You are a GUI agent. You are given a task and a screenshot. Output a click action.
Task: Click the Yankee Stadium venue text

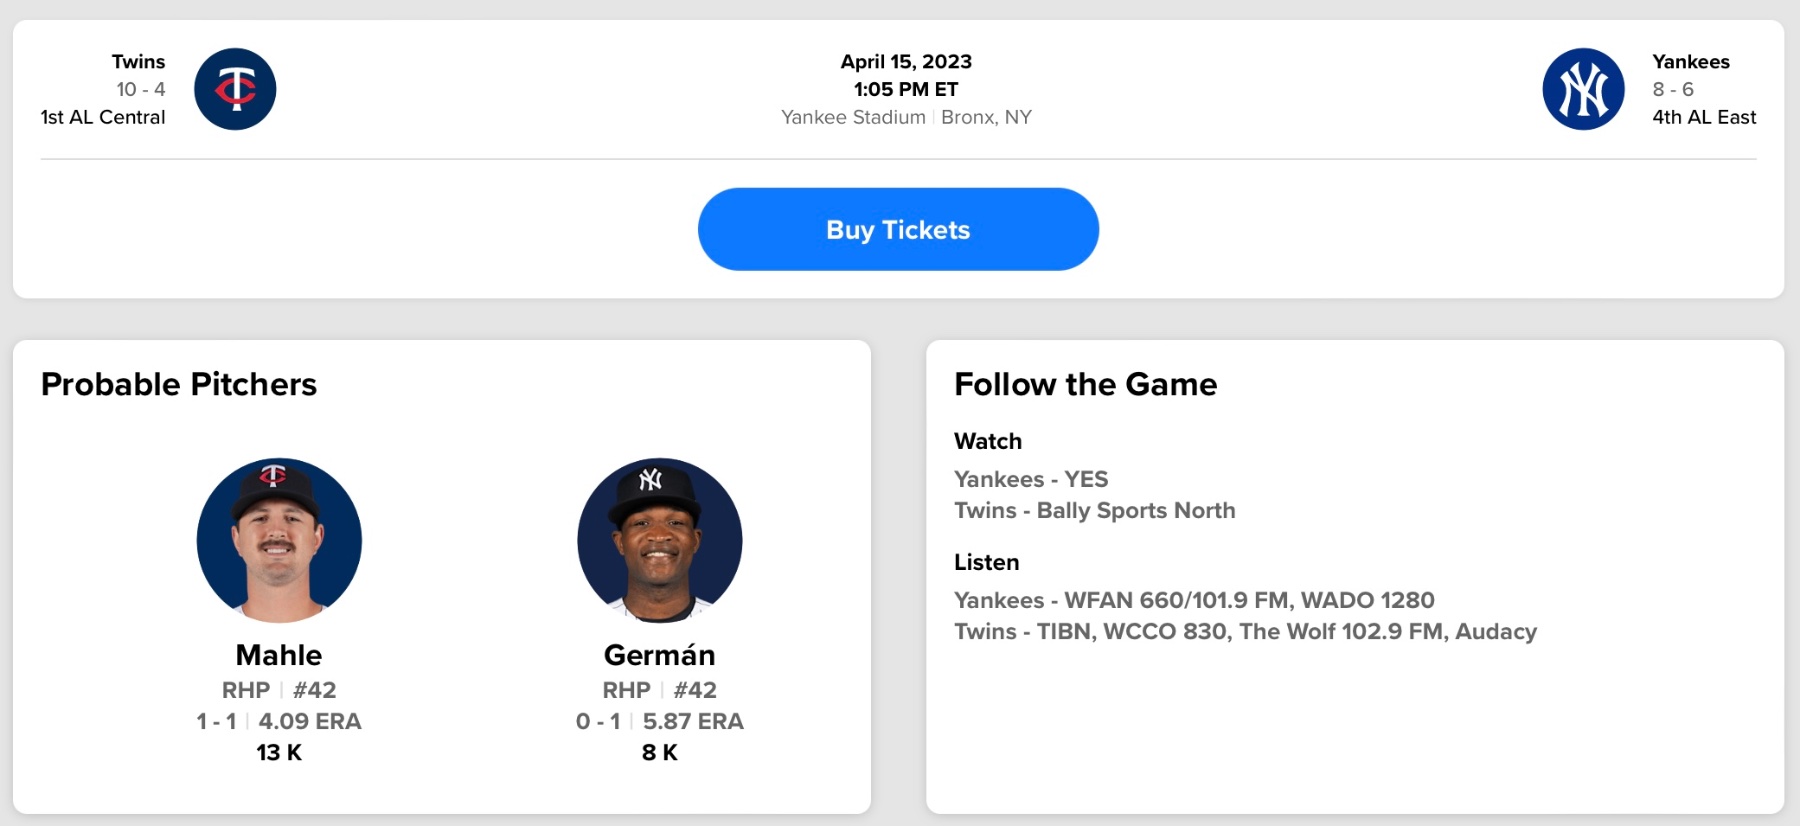click(853, 117)
